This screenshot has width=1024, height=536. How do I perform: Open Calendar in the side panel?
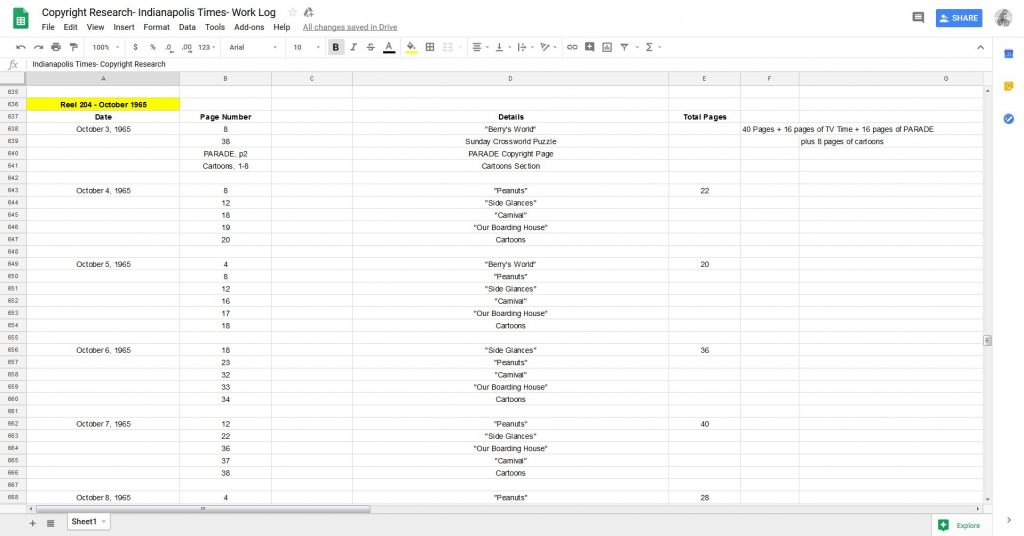point(1008,54)
